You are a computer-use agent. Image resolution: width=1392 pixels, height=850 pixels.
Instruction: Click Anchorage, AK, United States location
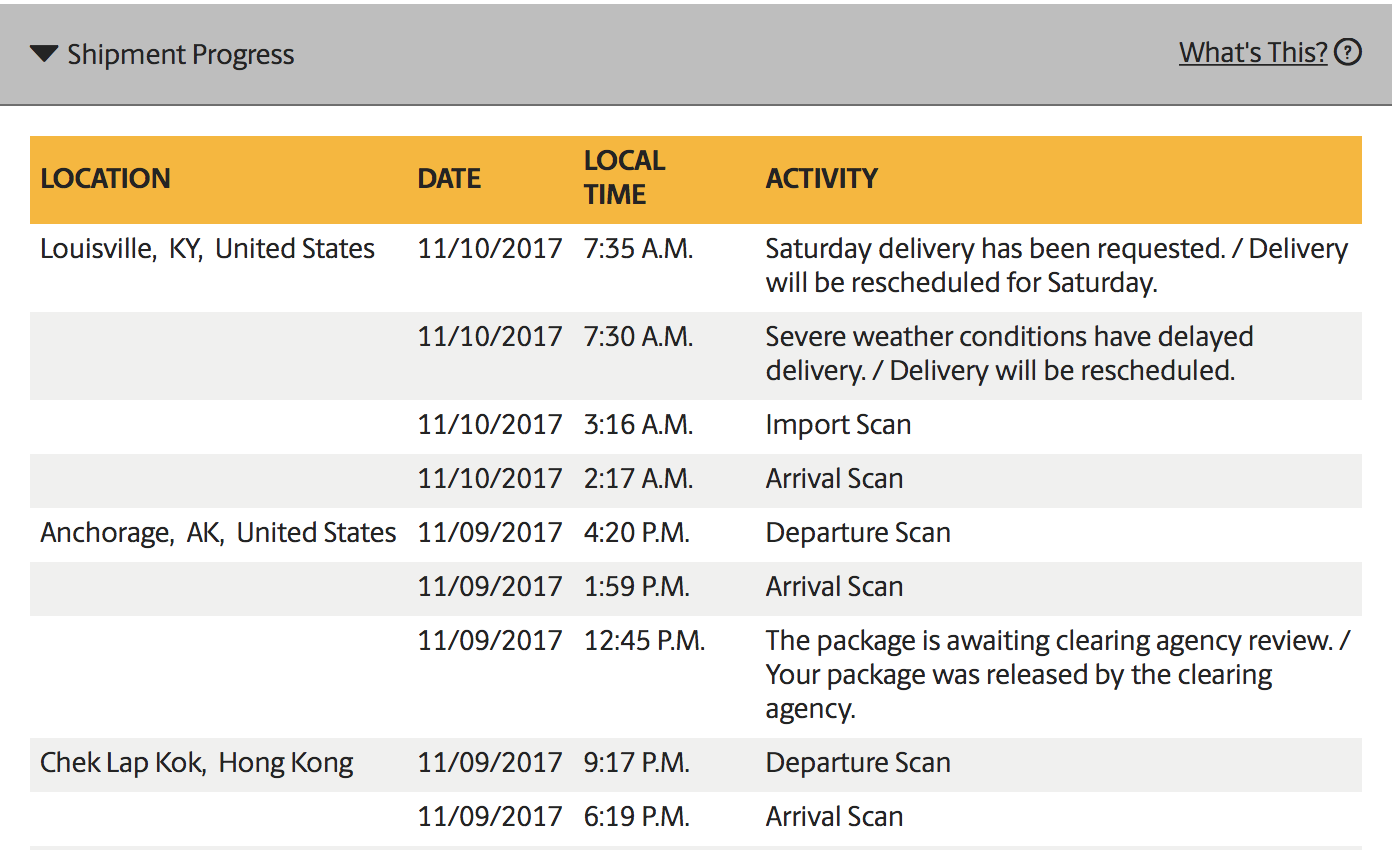(x=218, y=532)
